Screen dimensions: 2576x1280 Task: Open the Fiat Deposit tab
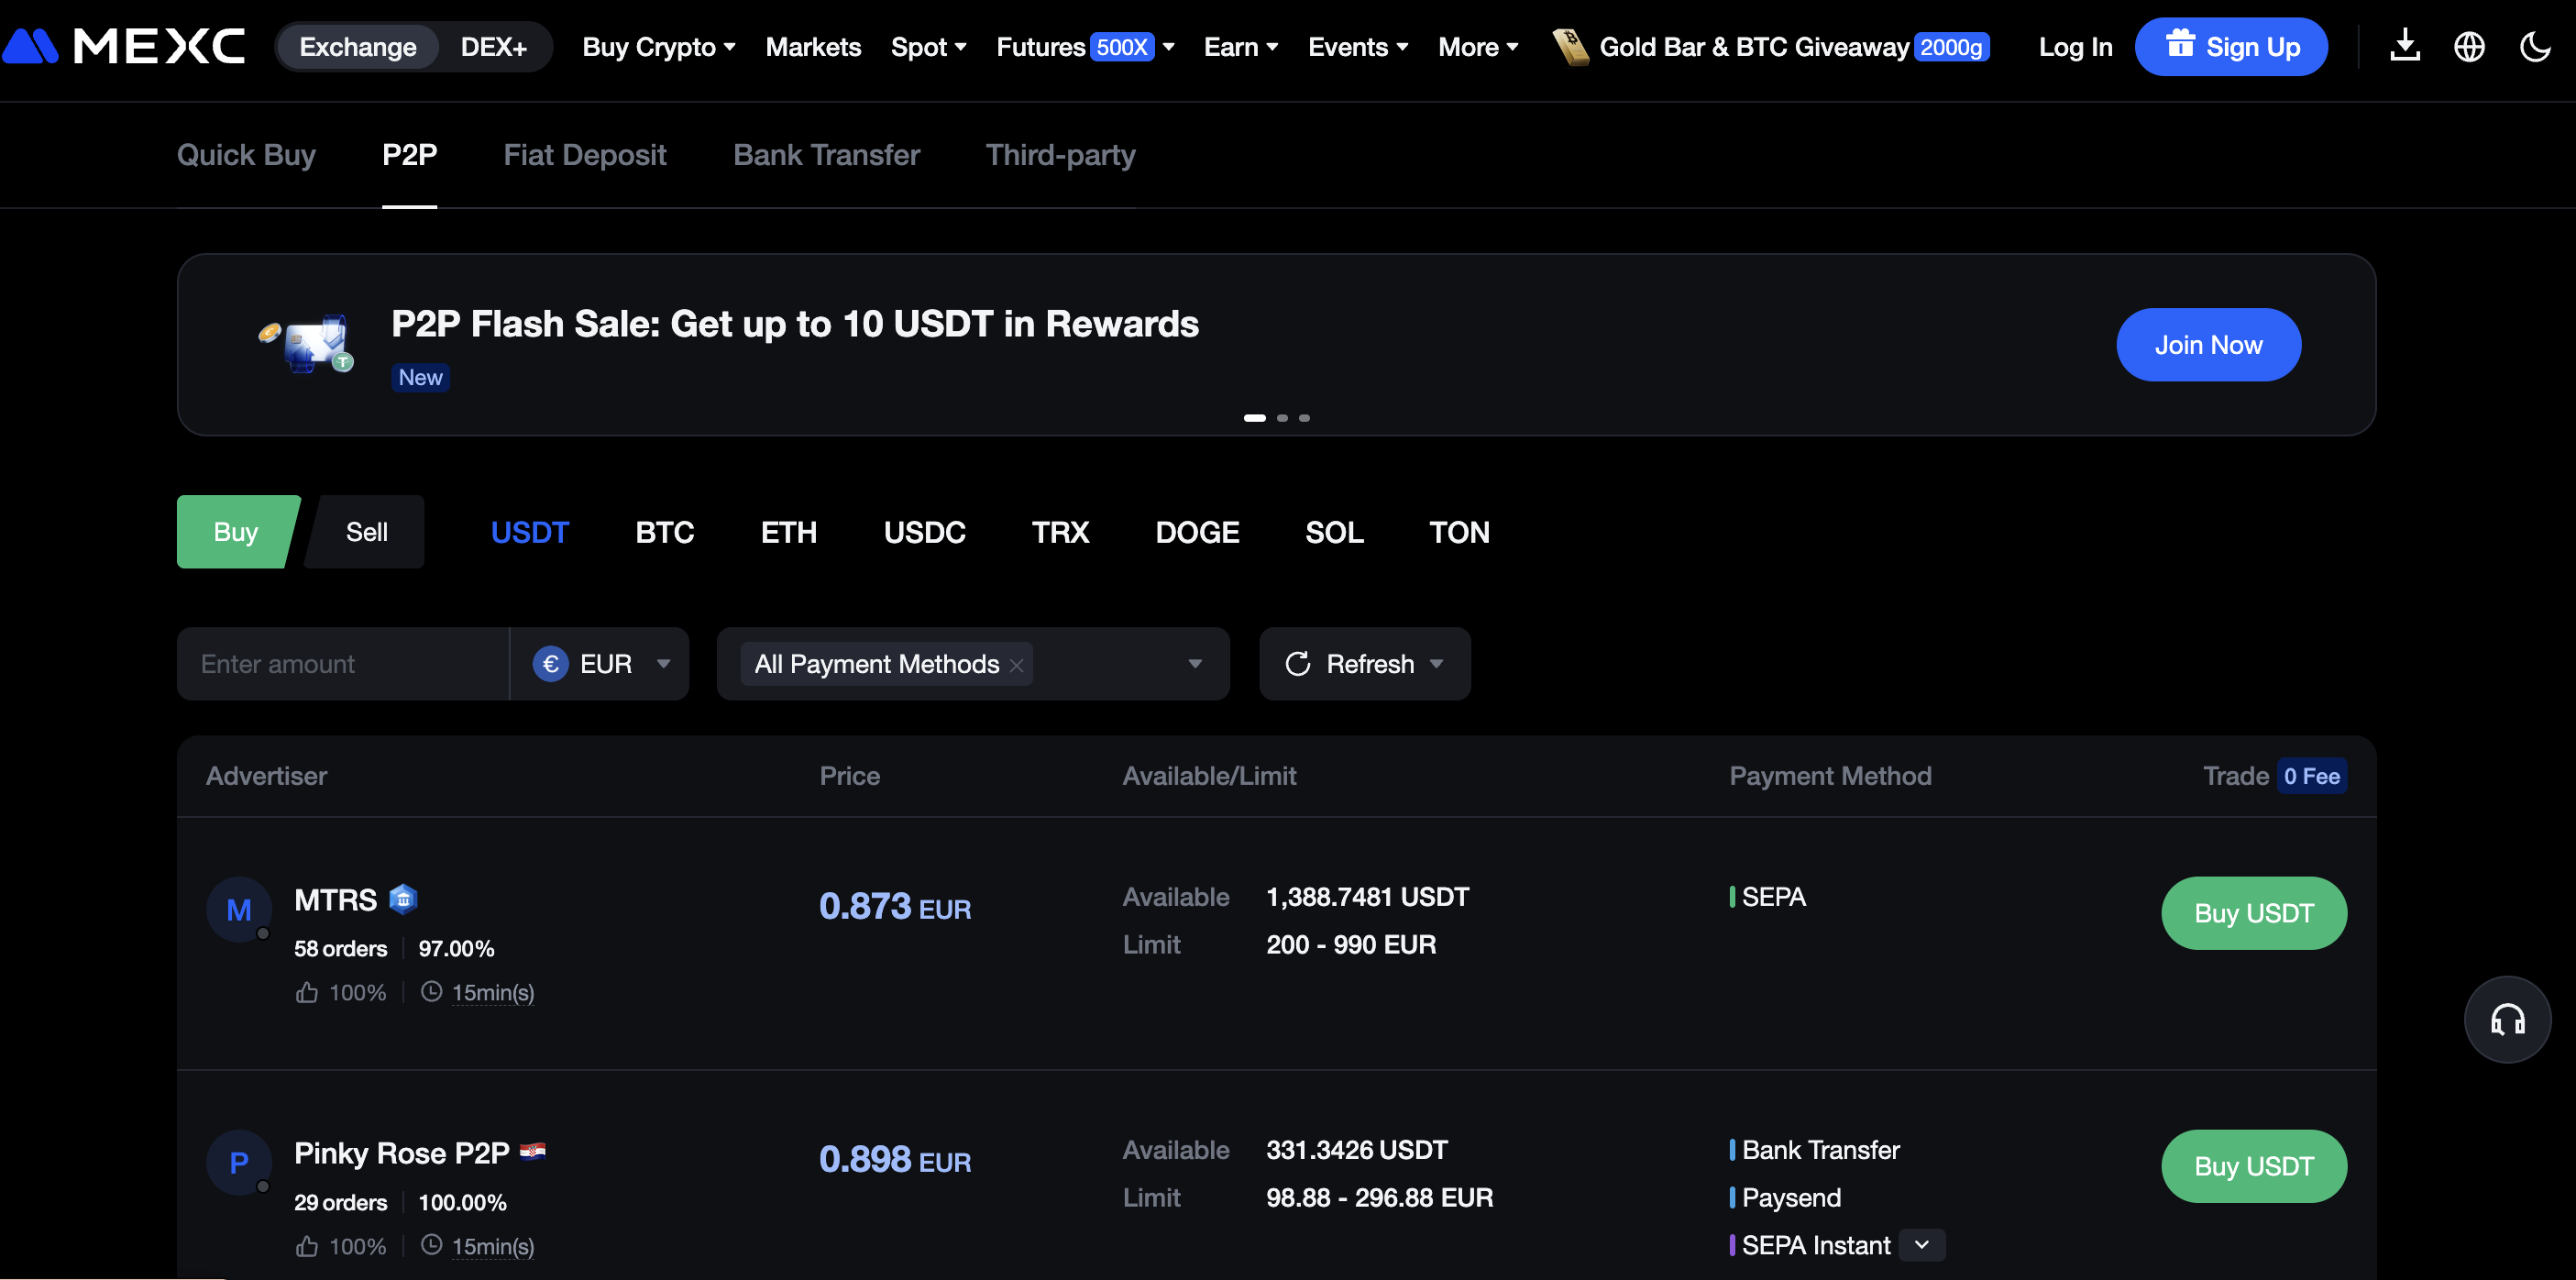[x=584, y=155]
